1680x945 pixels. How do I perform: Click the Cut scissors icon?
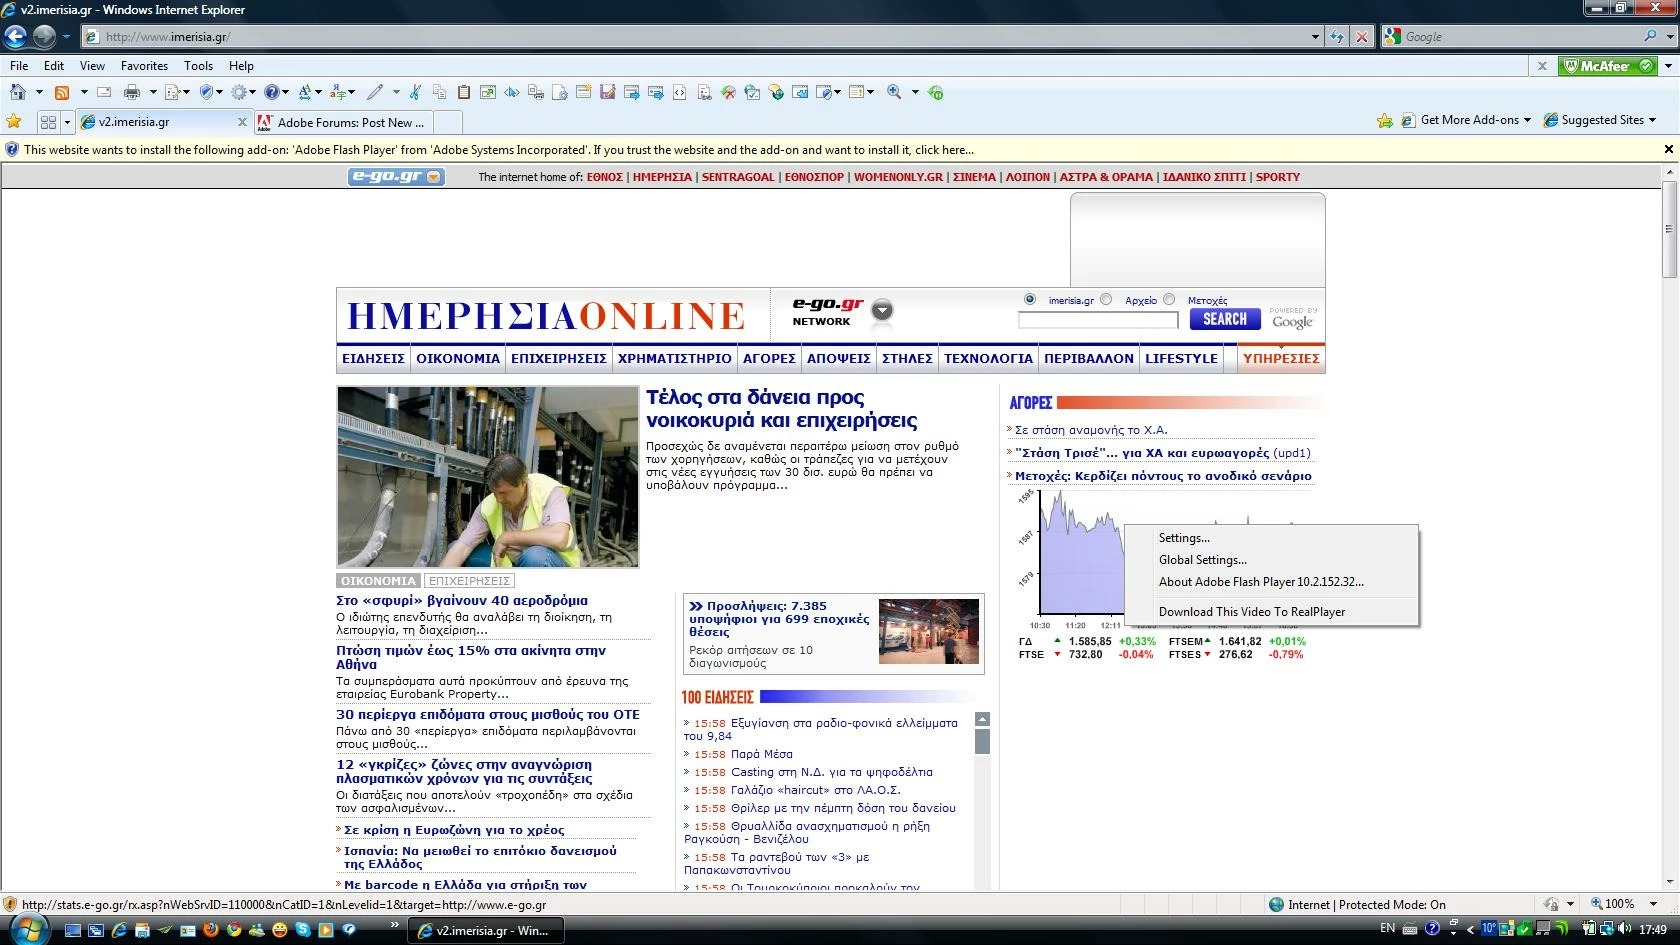tap(415, 92)
